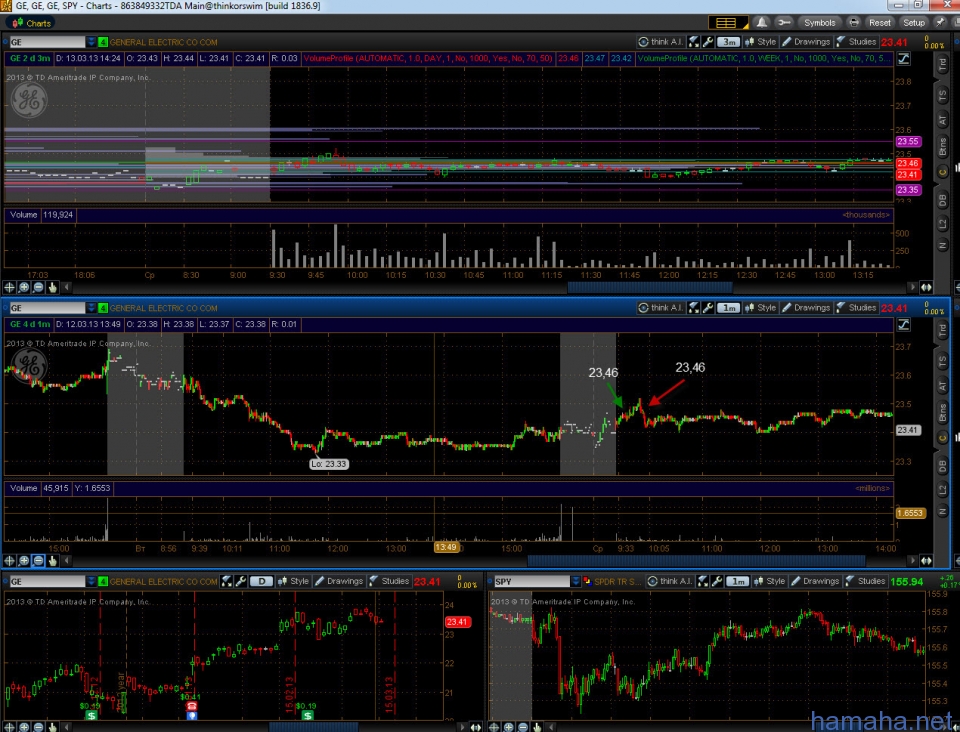Click the 13:49 time marker on middle chart
The height and width of the screenshot is (732, 960).
coord(446,547)
